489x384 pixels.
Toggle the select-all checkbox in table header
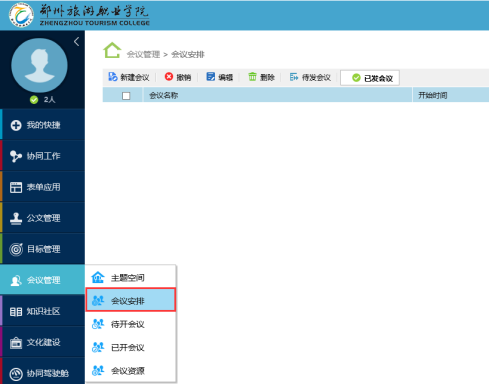[126, 96]
